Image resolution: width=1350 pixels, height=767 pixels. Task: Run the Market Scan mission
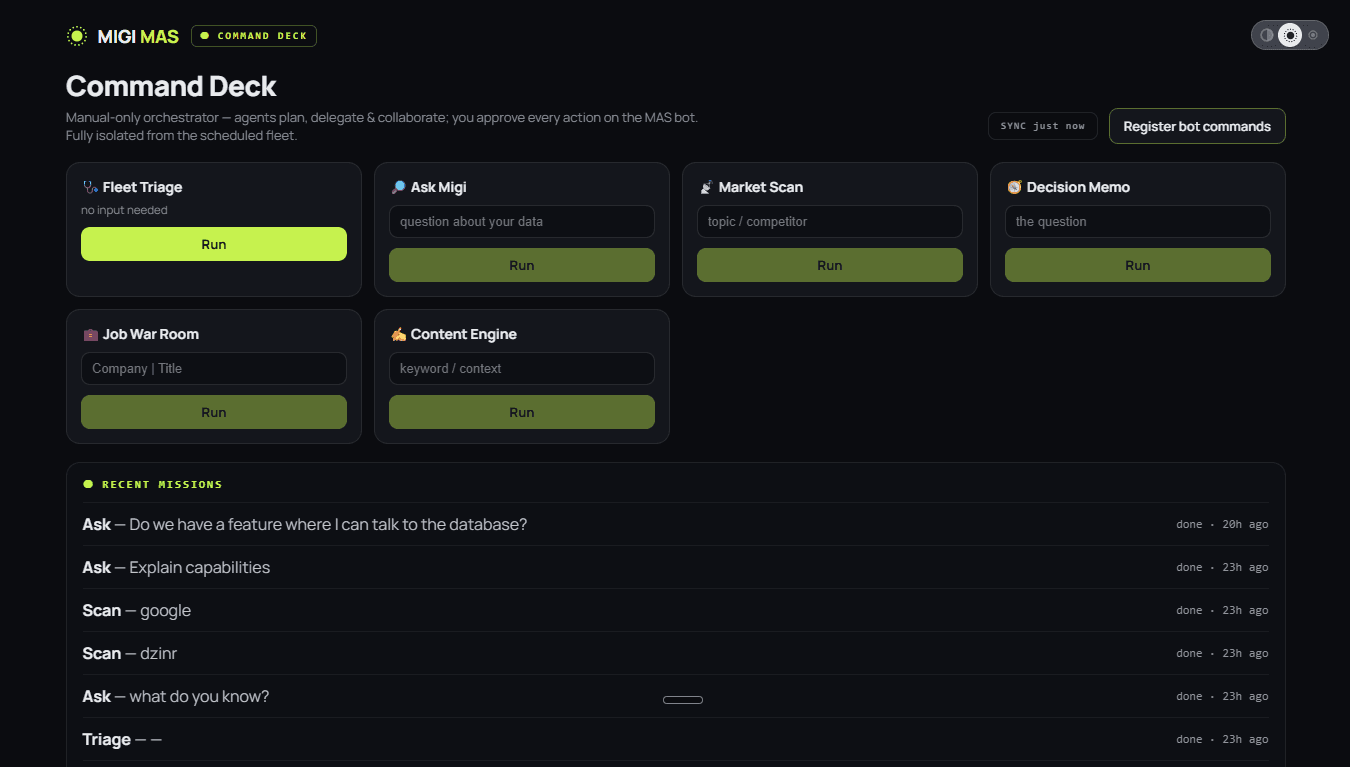coord(830,265)
